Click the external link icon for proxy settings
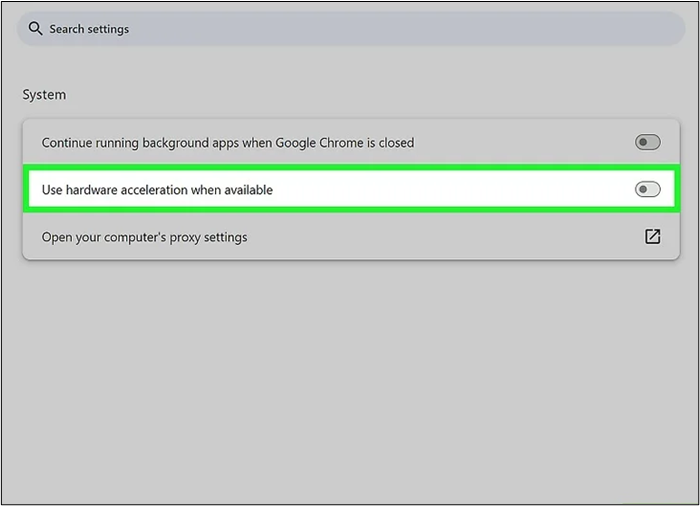This screenshot has height=506, width=700. pos(652,237)
